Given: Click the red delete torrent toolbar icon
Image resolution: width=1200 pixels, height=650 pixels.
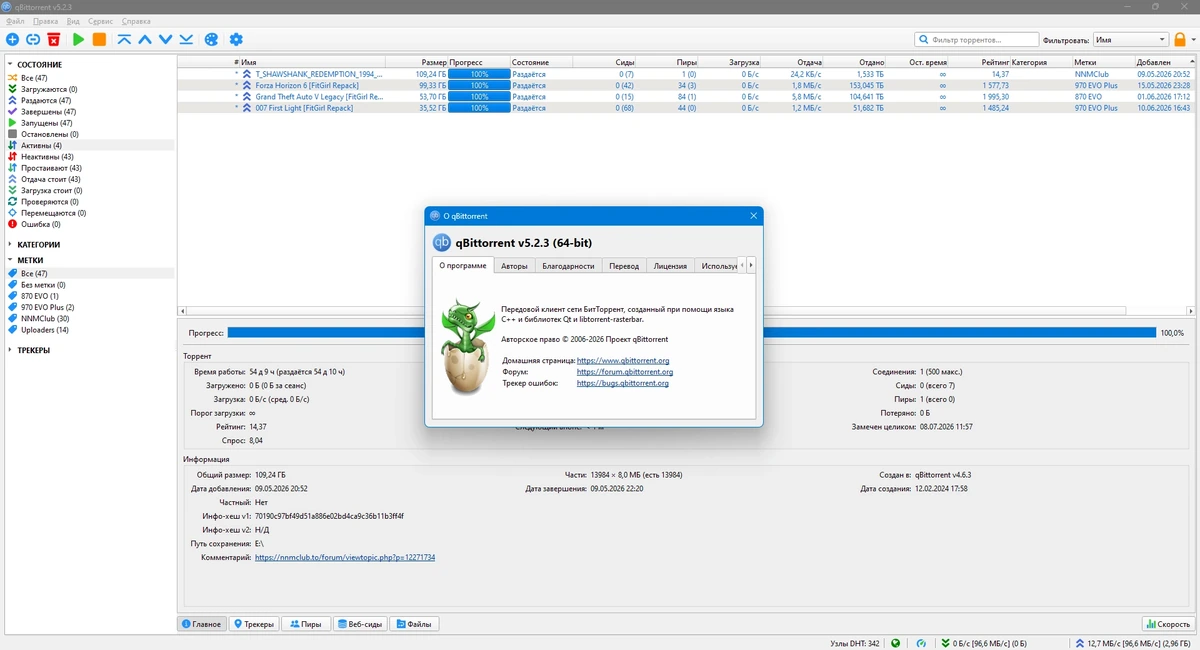Looking at the screenshot, I should [x=54, y=39].
